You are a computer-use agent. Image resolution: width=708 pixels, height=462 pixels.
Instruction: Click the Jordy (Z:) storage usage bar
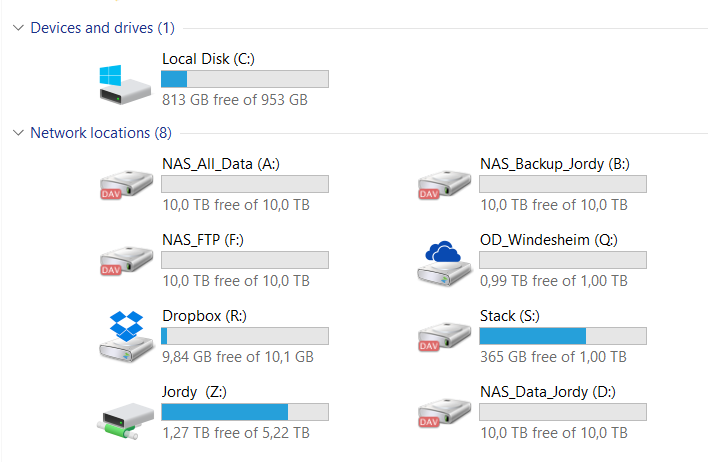(x=245, y=412)
